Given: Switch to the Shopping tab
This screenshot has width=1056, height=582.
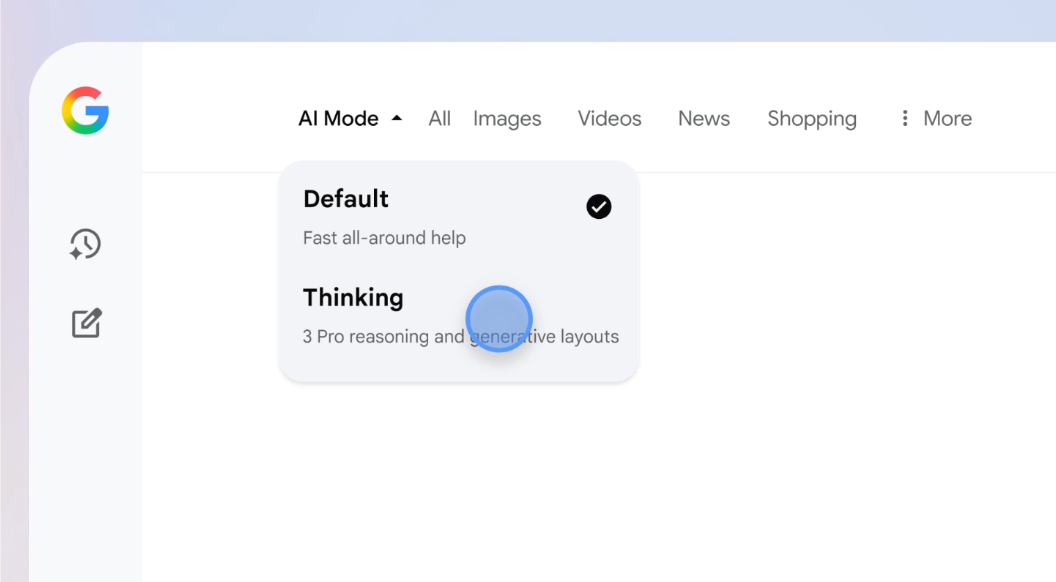Looking at the screenshot, I should tap(811, 118).
